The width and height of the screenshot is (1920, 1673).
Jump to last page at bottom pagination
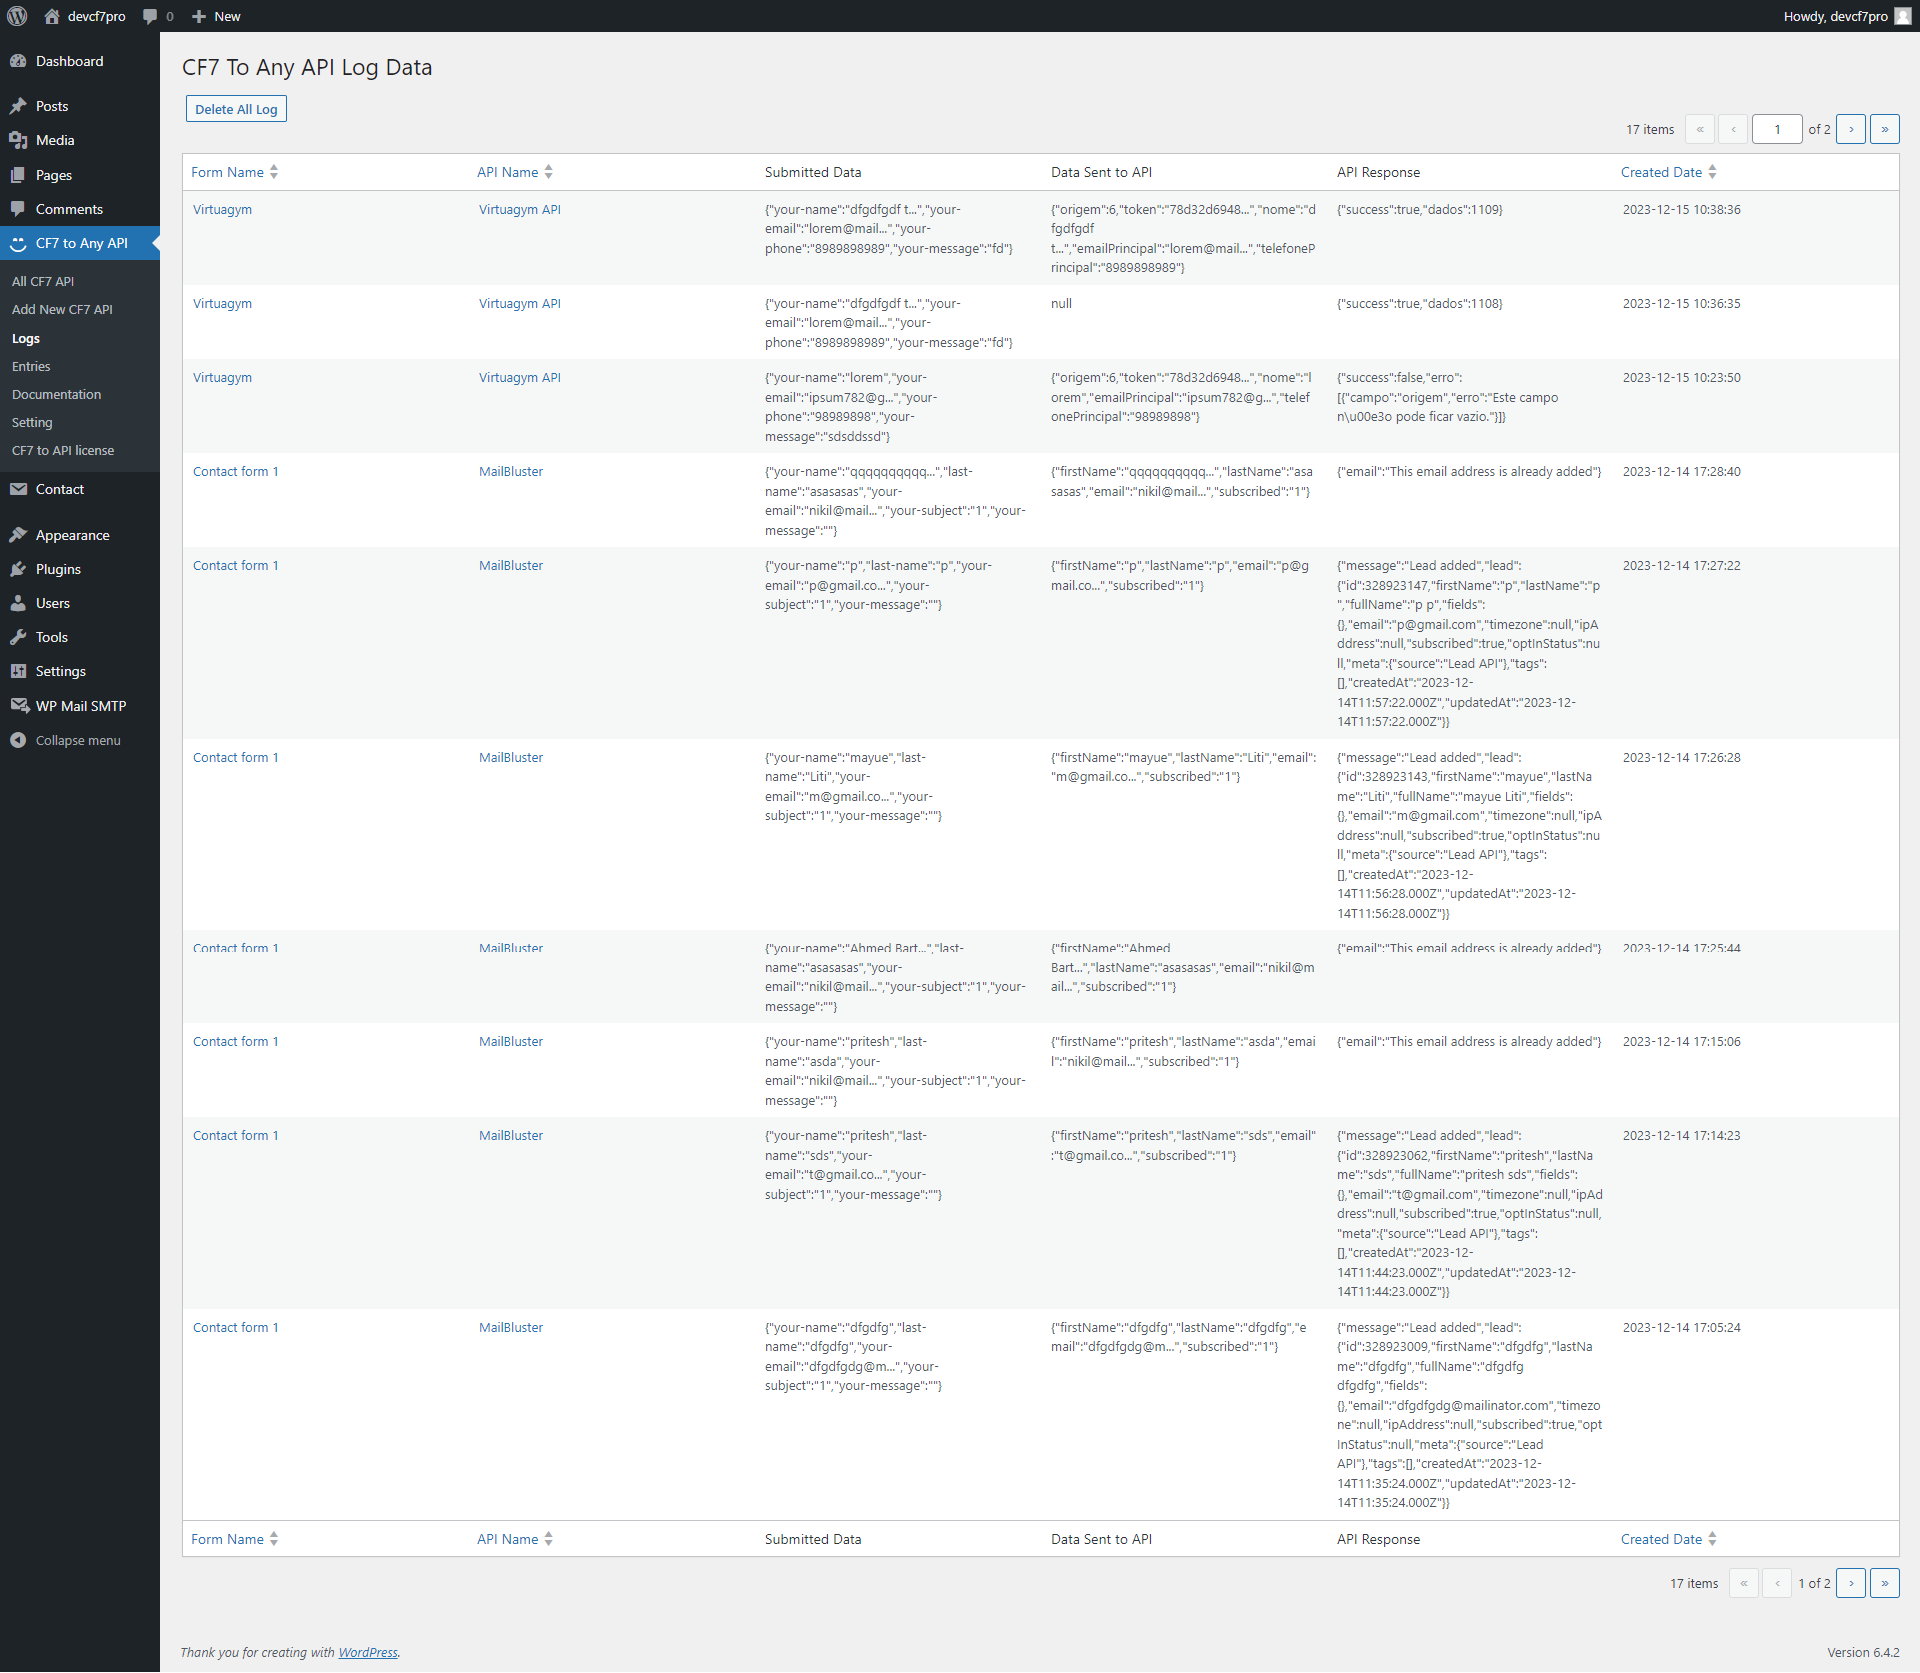(1884, 1583)
